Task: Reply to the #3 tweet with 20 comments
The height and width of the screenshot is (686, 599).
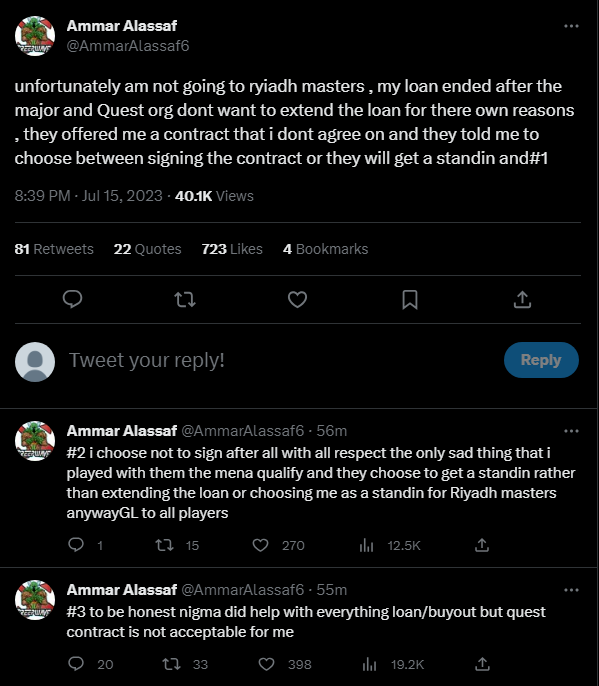Action: click(76, 664)
